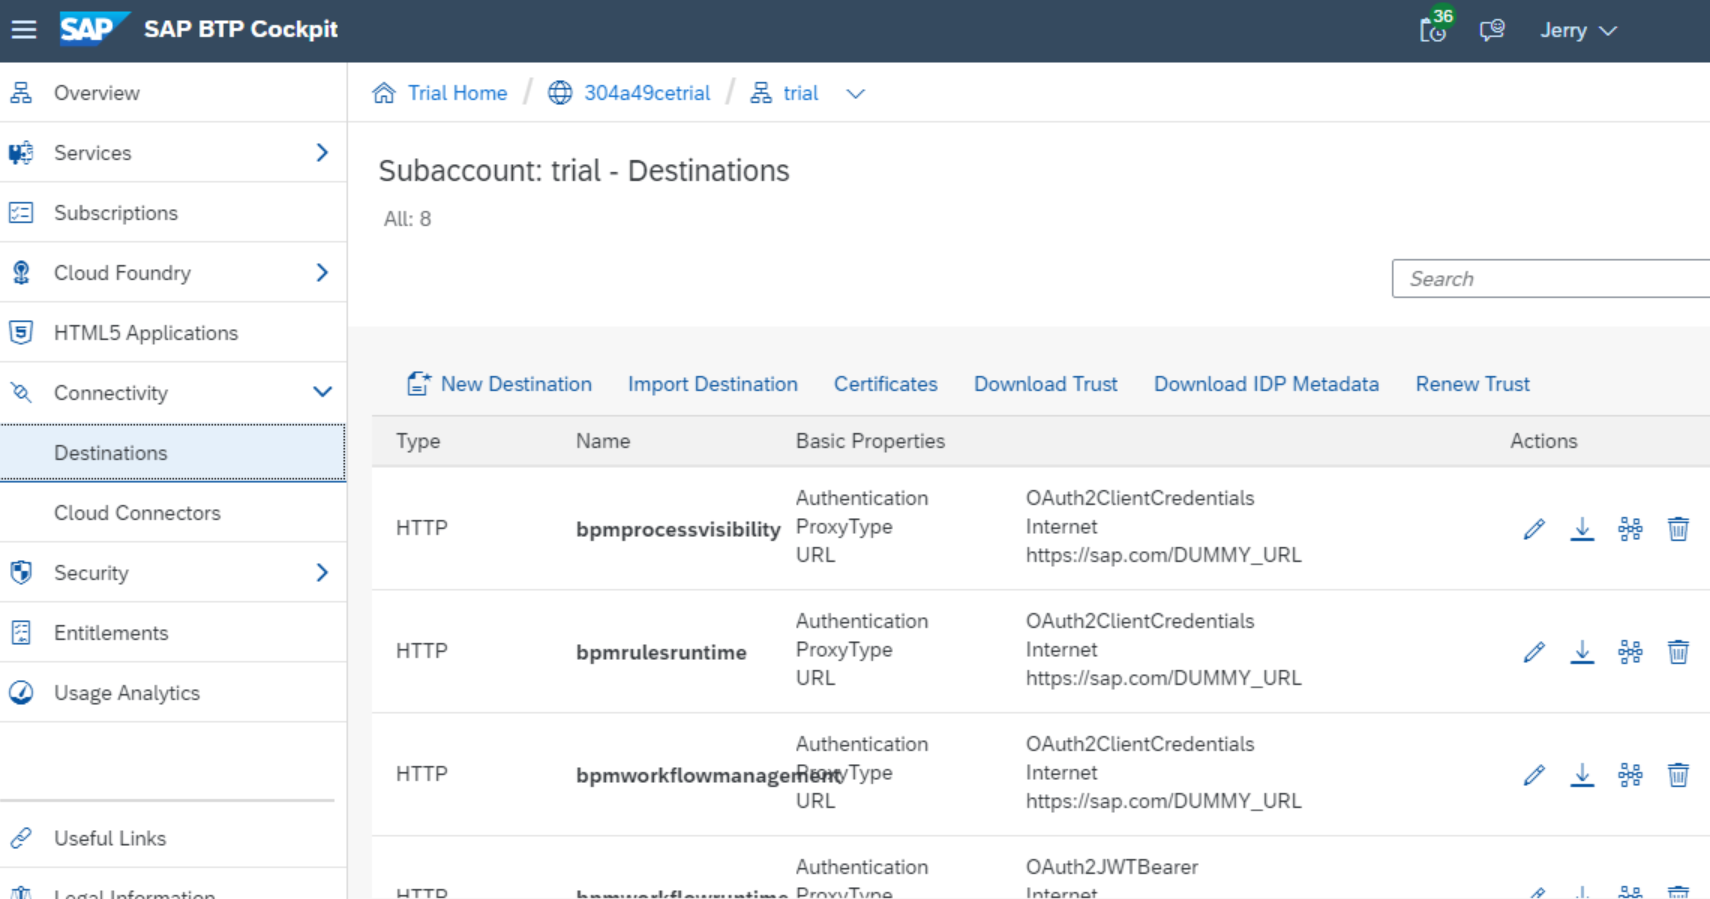Viewport: 1710px width, 899px height.
Task: Click the Name column header
Action: click(x=603, y=441)
